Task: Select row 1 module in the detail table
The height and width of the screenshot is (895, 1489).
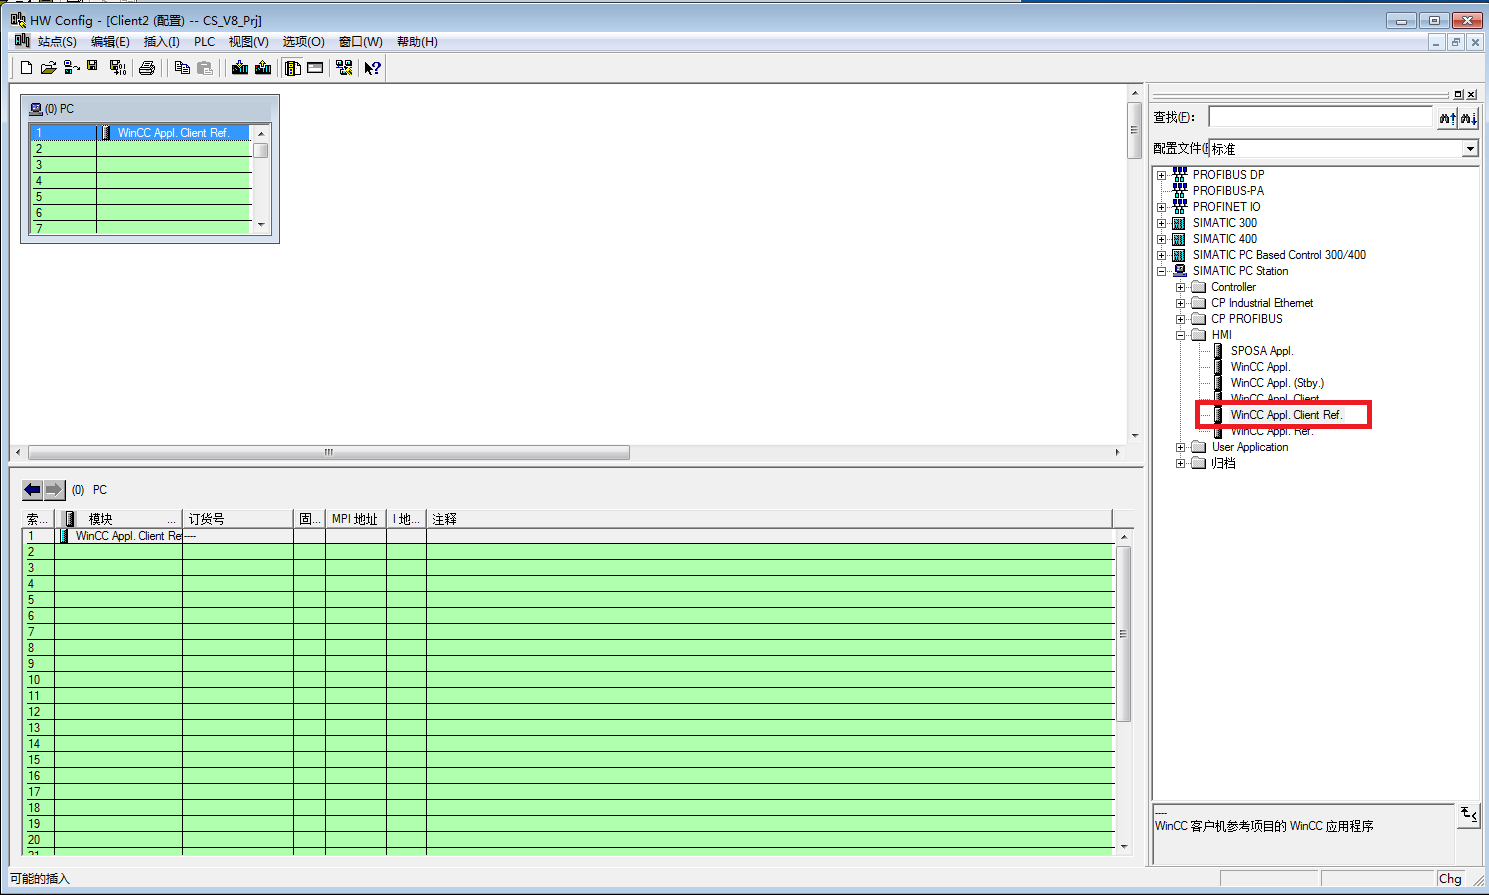Action: pos(128,536)
